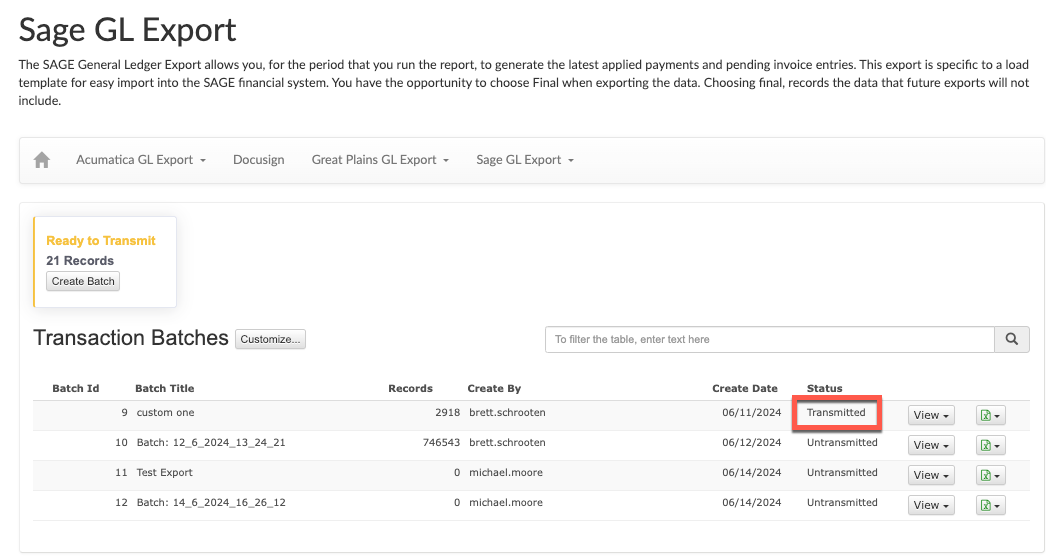Screen dimensions: 1046x557
Task: Open Excel export dropdown for Test Export
Action: (x=990, y=476)
